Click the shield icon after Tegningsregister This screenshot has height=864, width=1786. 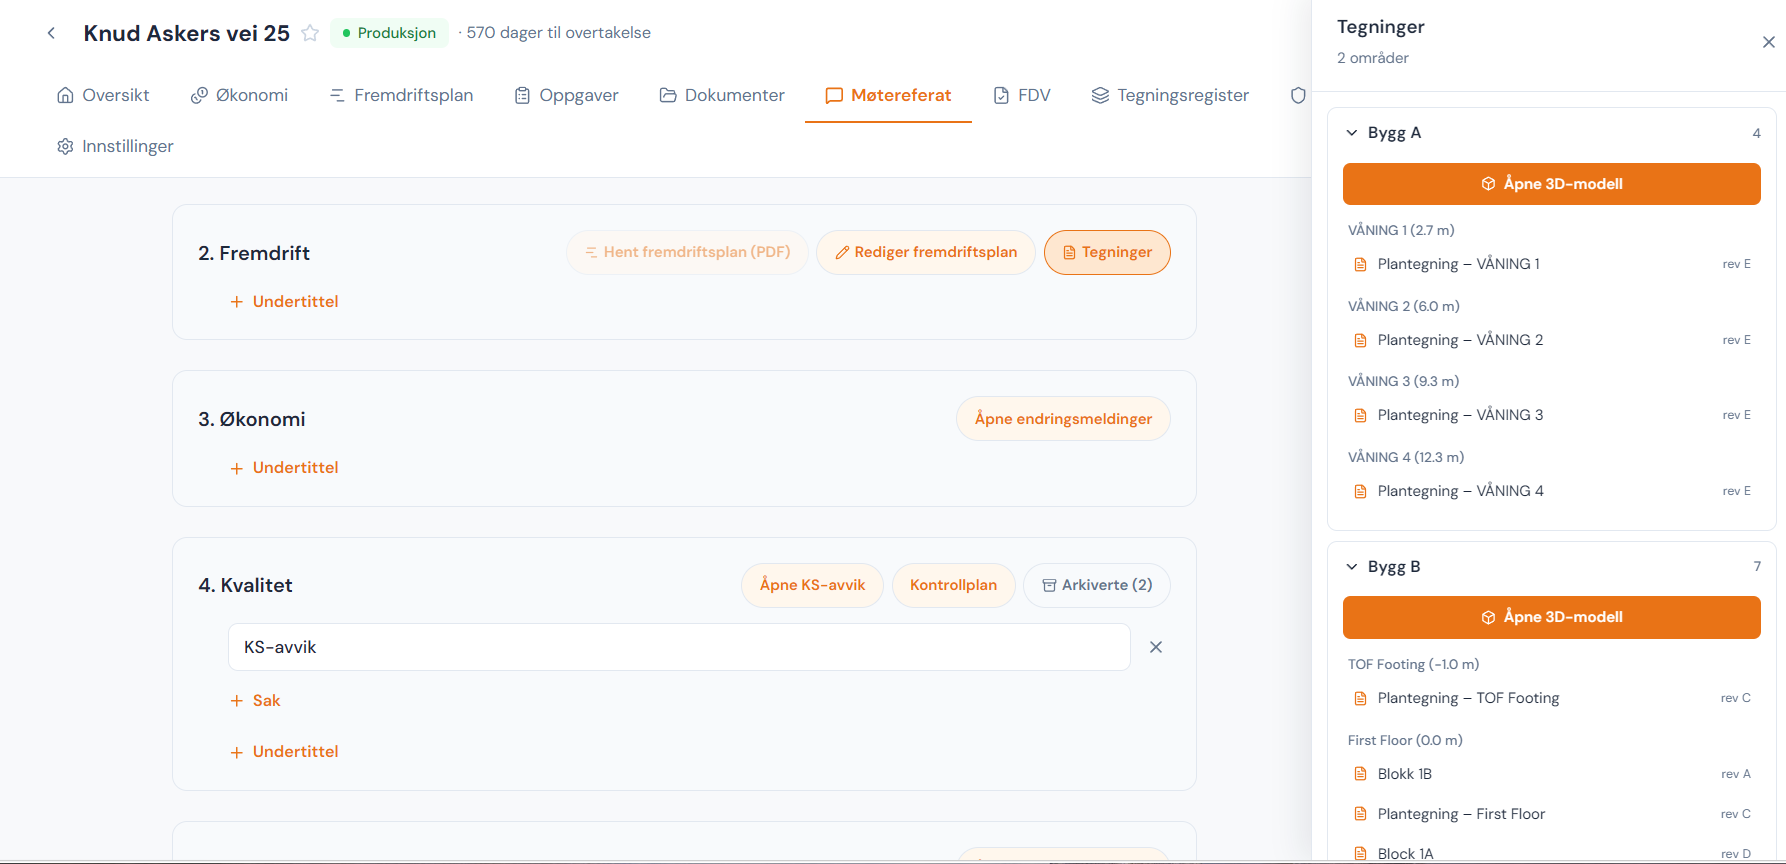1298,95
